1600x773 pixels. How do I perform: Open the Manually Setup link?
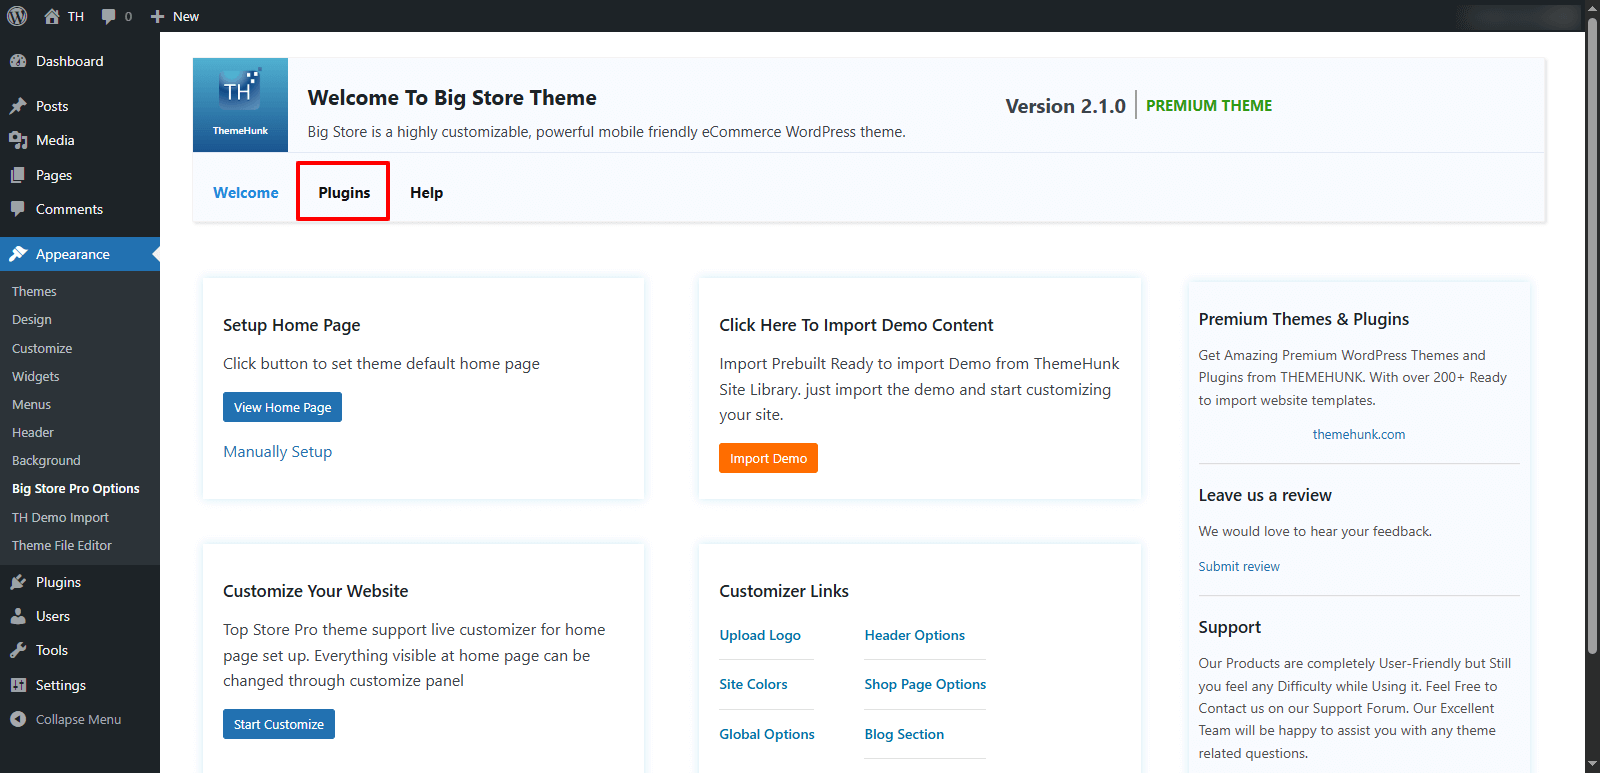click(x=278, y=452)
